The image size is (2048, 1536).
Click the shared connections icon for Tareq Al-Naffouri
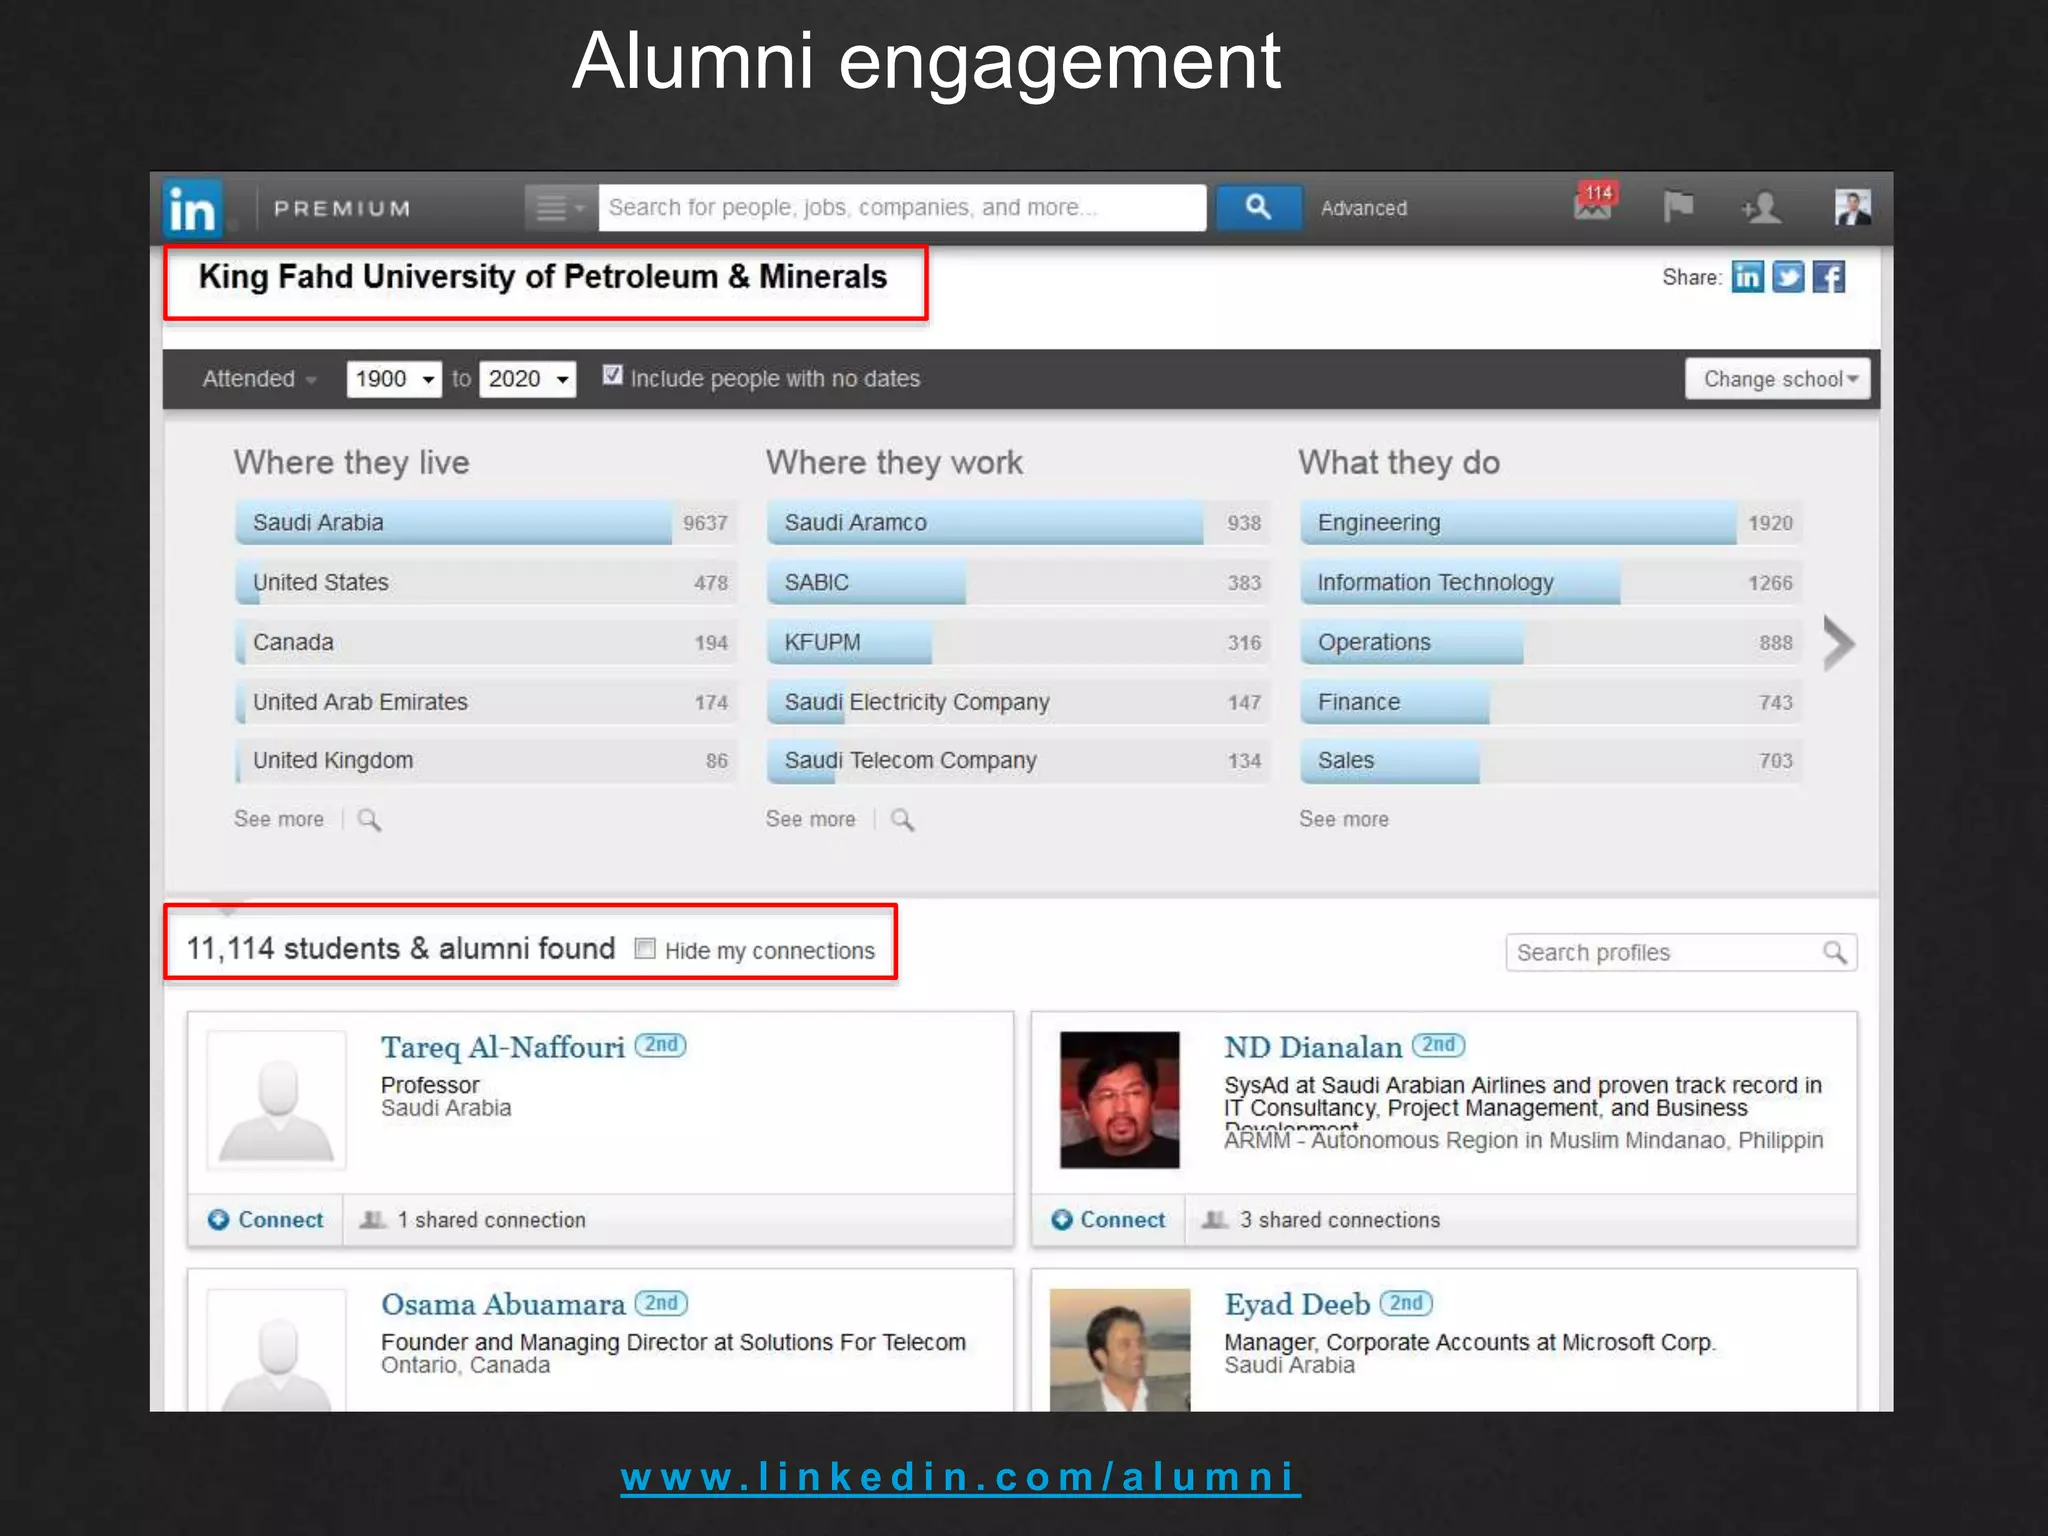tap(373, 1220)
